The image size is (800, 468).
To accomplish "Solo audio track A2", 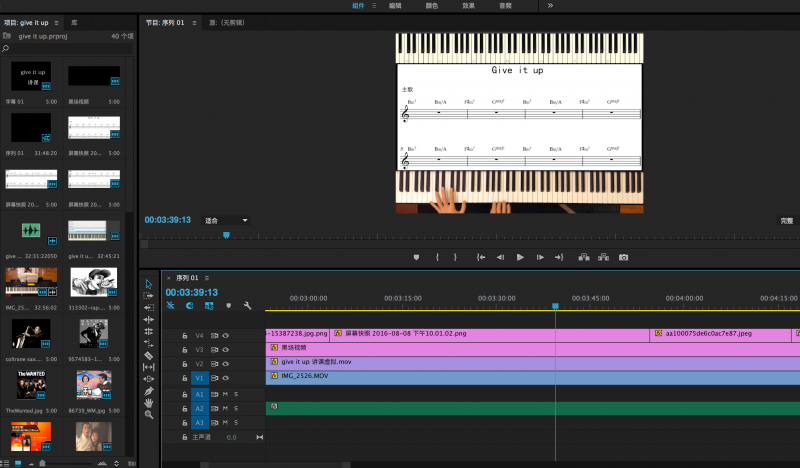I will tap(236, 408).
